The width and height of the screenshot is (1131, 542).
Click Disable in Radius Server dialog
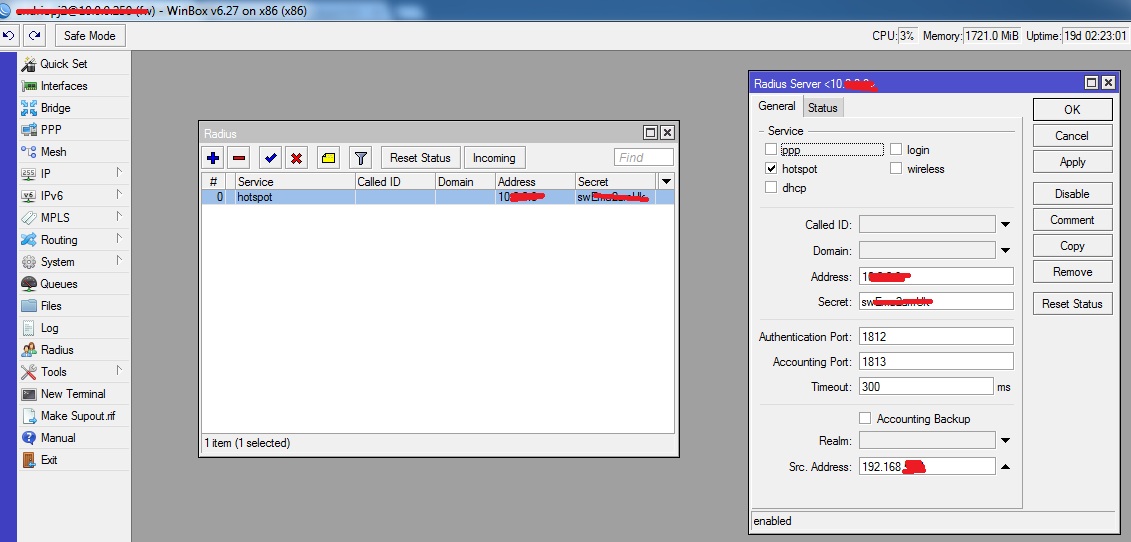tap(1073, 194)
